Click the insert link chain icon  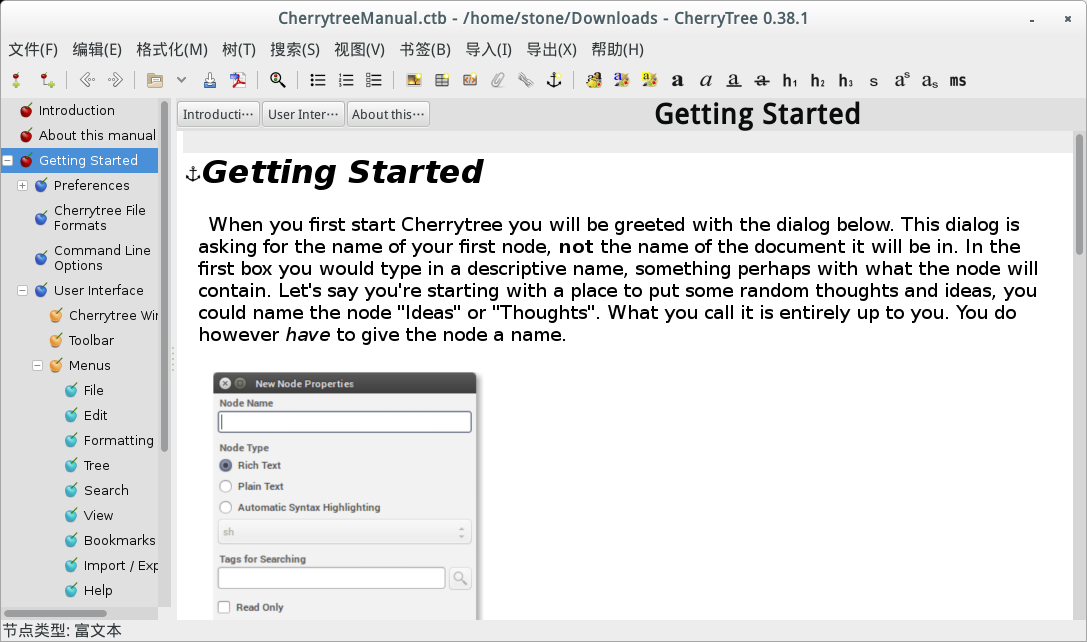click(526, 80)
